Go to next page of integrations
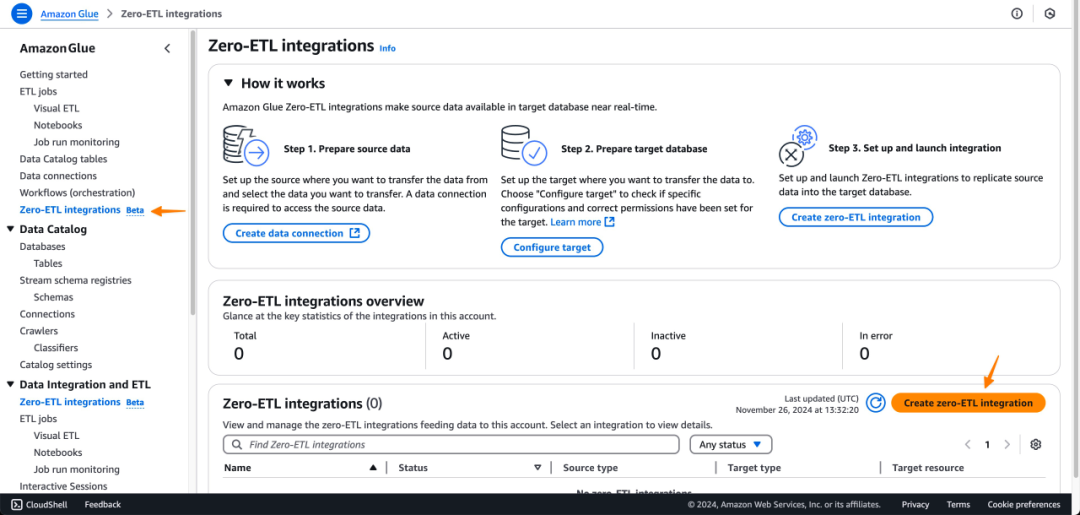The image size is (1080, 515). click(1007, 445)
